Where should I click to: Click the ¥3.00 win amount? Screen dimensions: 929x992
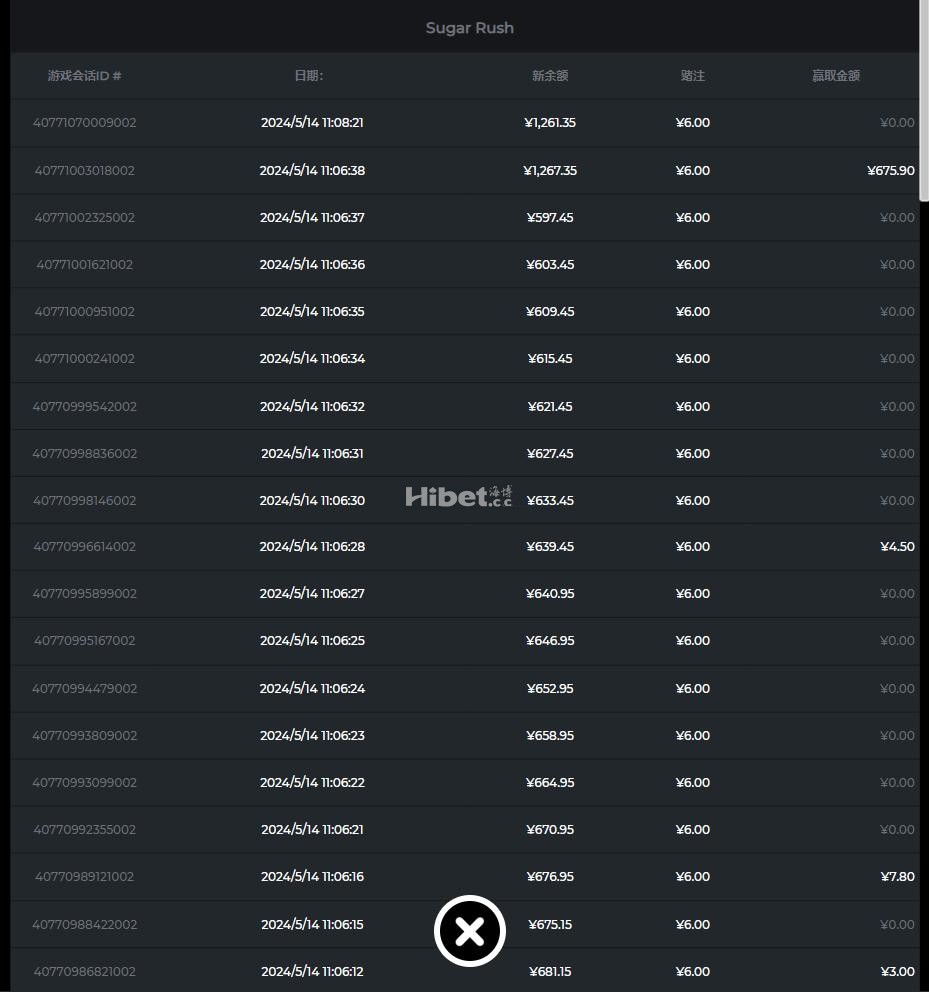click(897, 971)
